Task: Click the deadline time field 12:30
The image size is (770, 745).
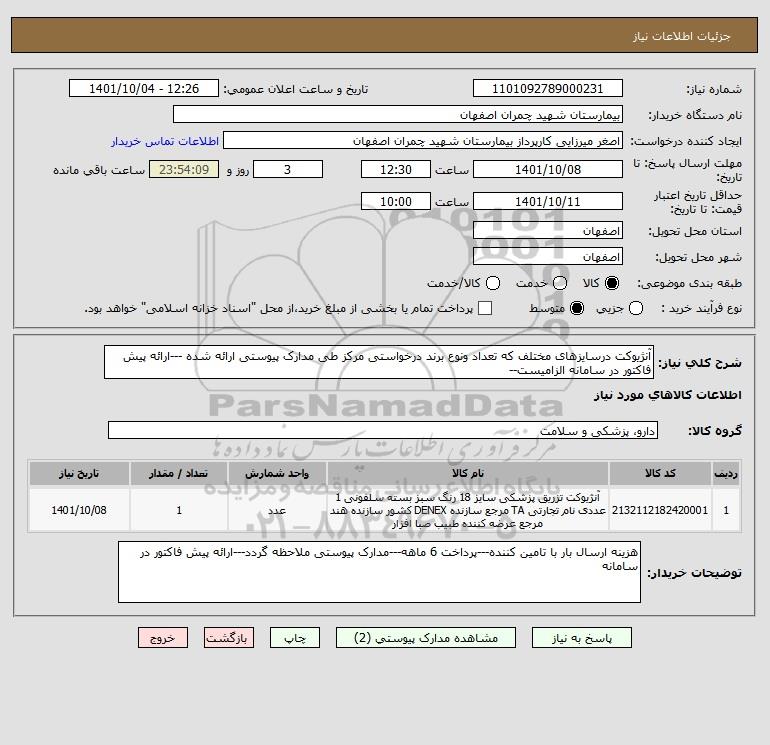Action: click(396, 169)
